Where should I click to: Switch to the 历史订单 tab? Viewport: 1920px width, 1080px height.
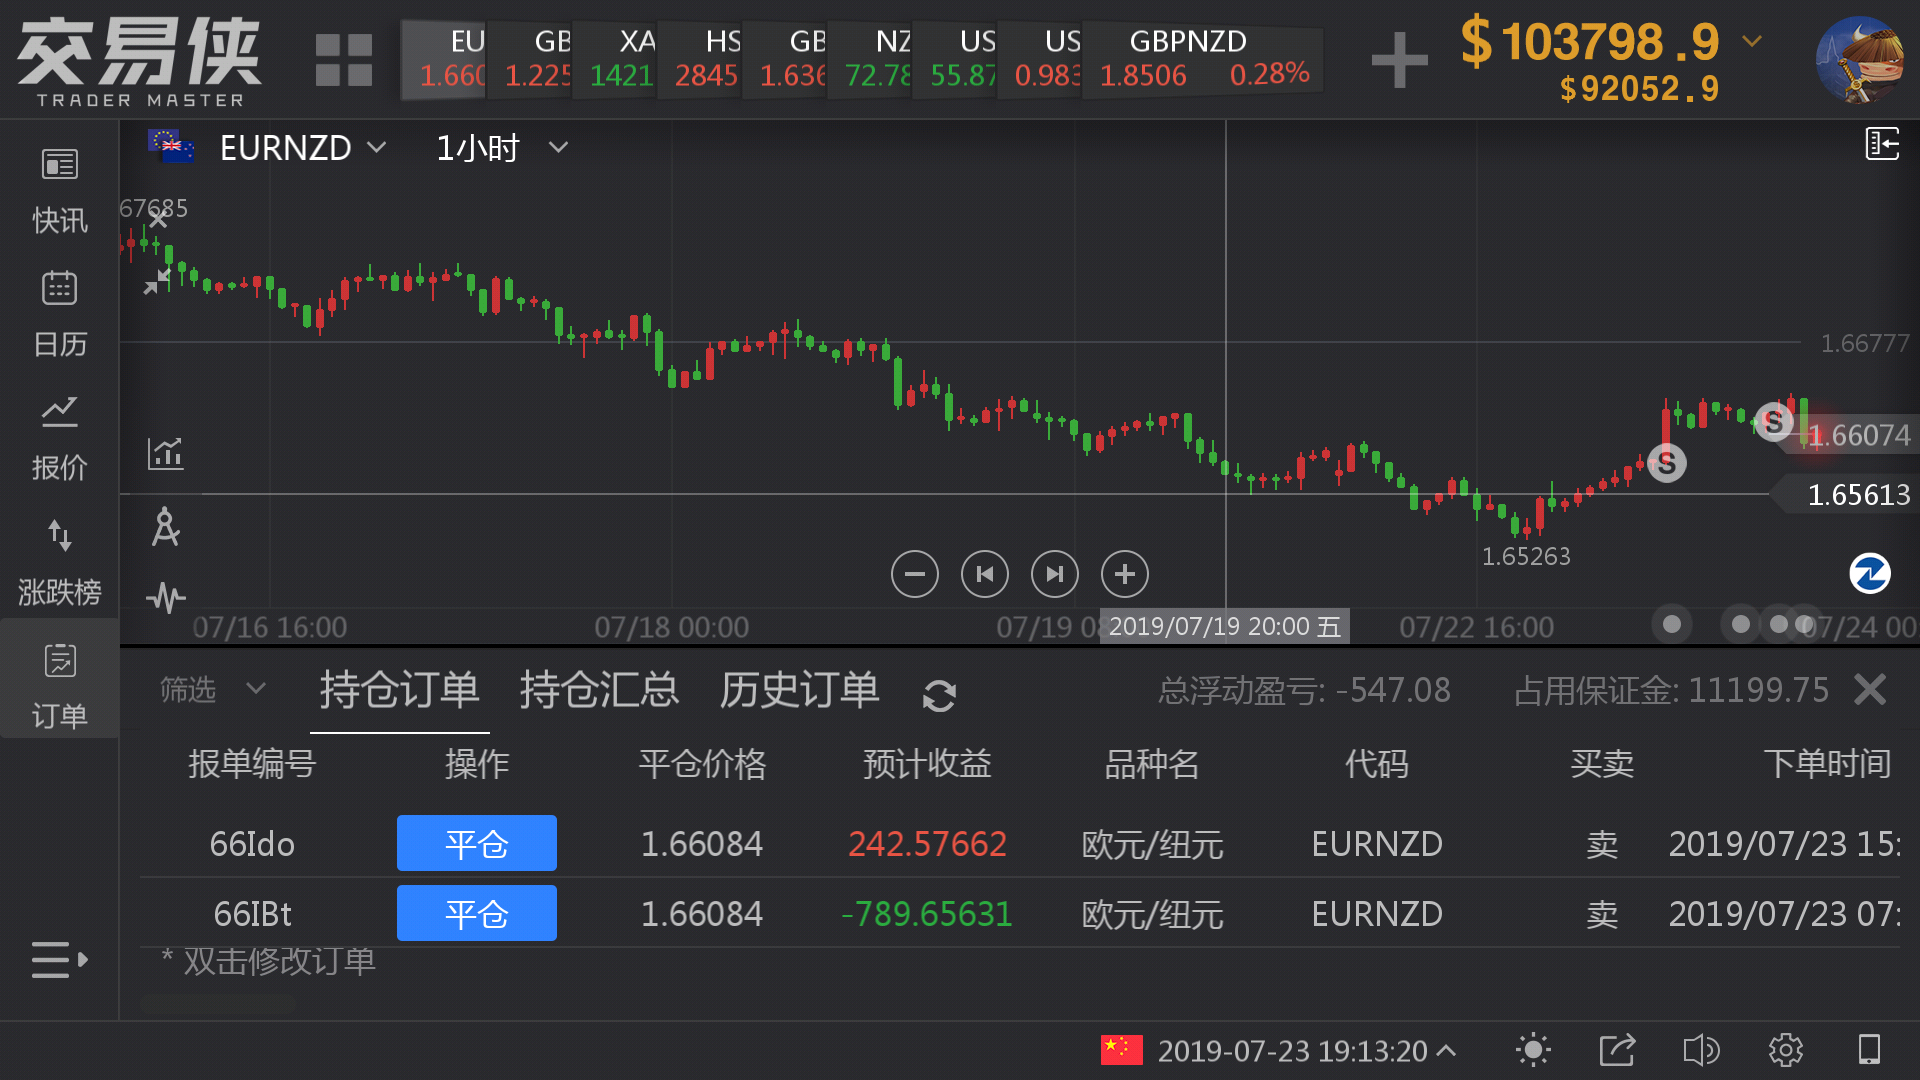799,690
